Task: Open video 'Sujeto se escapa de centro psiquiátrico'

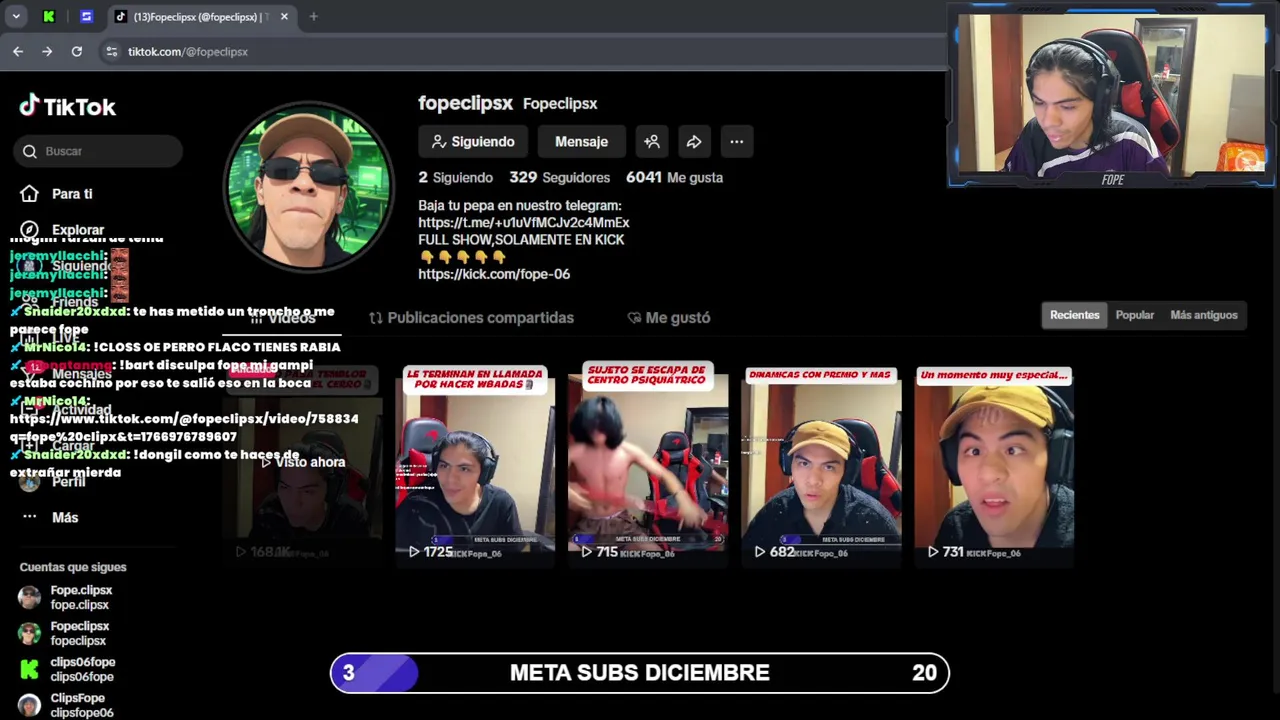Action: tap(648, 463)
